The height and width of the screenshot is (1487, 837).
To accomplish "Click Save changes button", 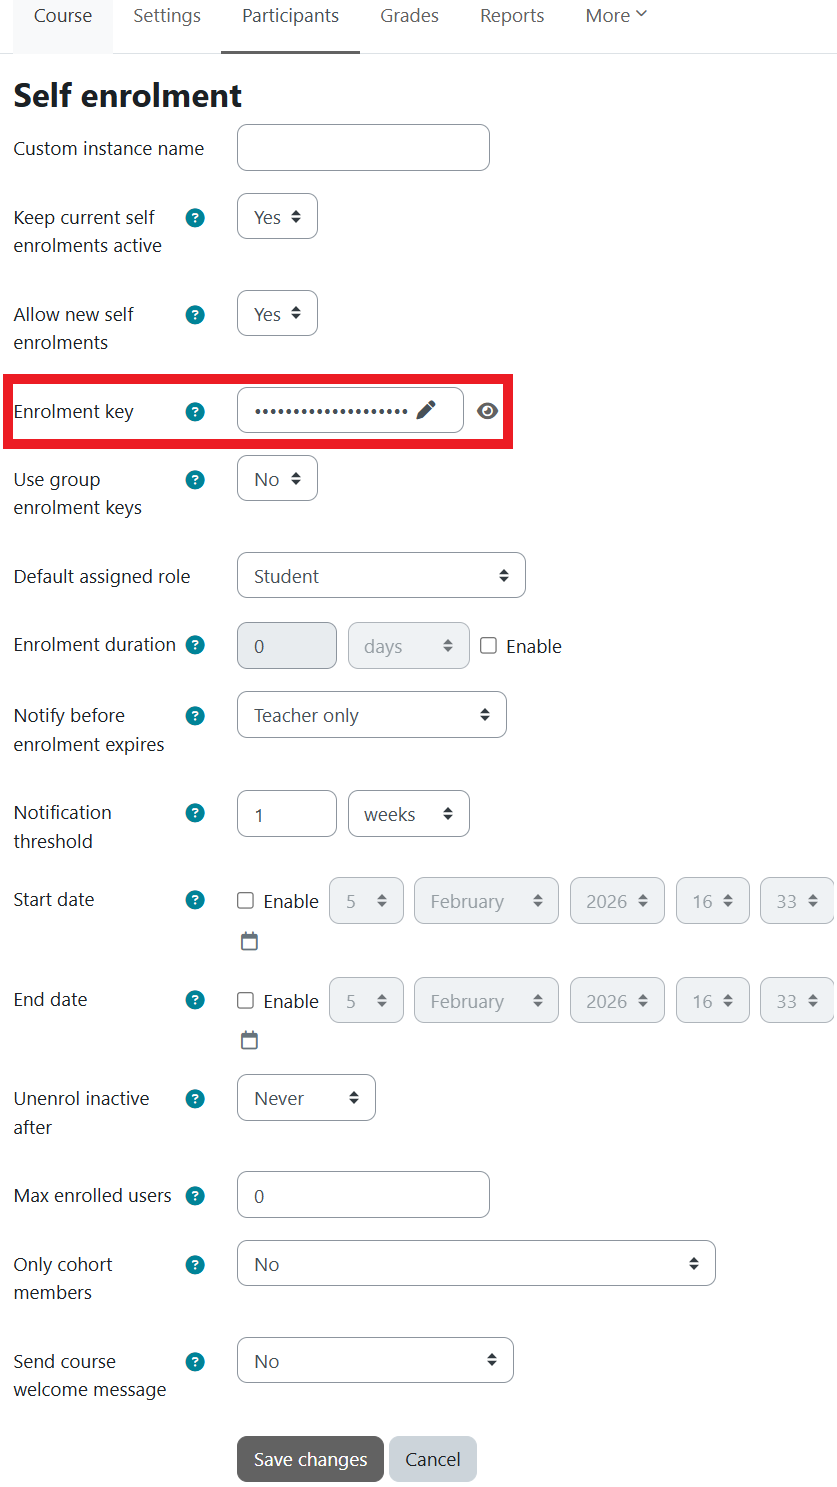I will coord(310,1459).
